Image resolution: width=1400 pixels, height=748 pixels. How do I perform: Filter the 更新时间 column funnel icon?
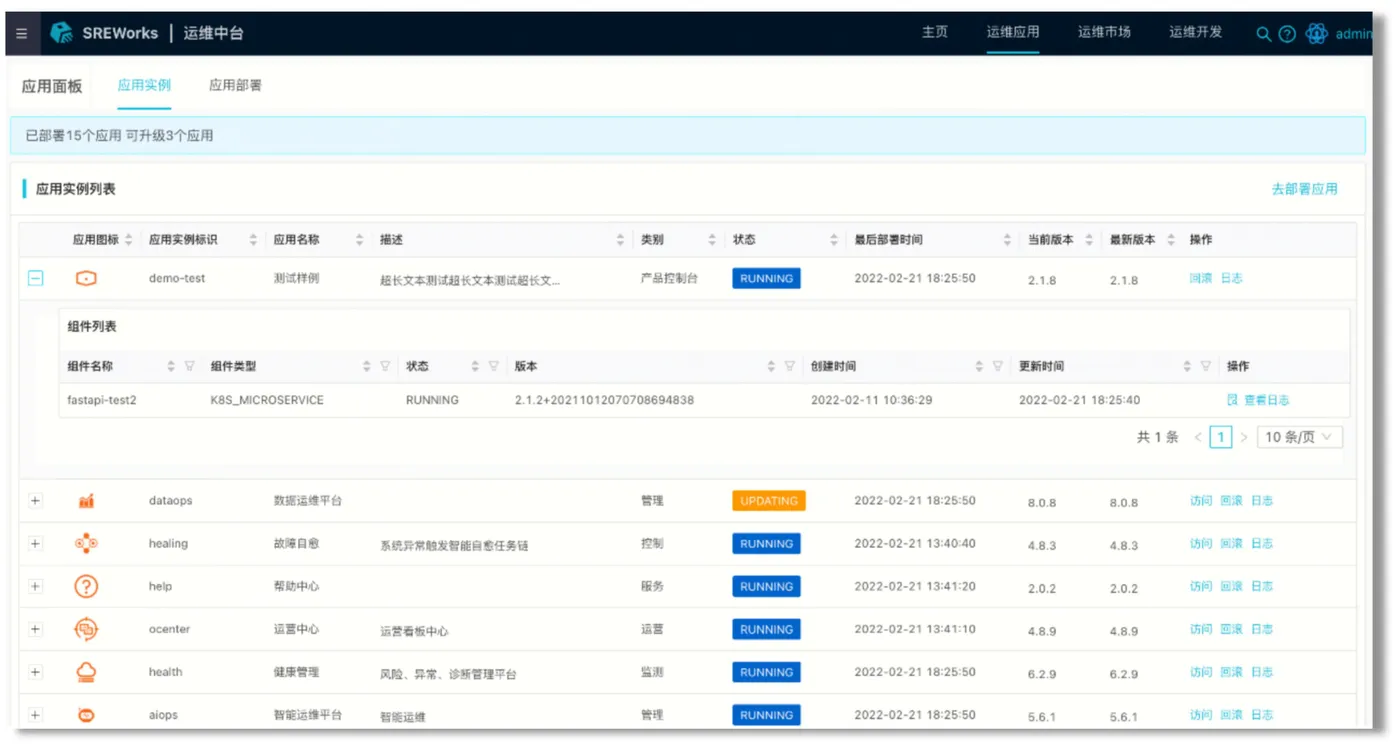click(1205, 367)
